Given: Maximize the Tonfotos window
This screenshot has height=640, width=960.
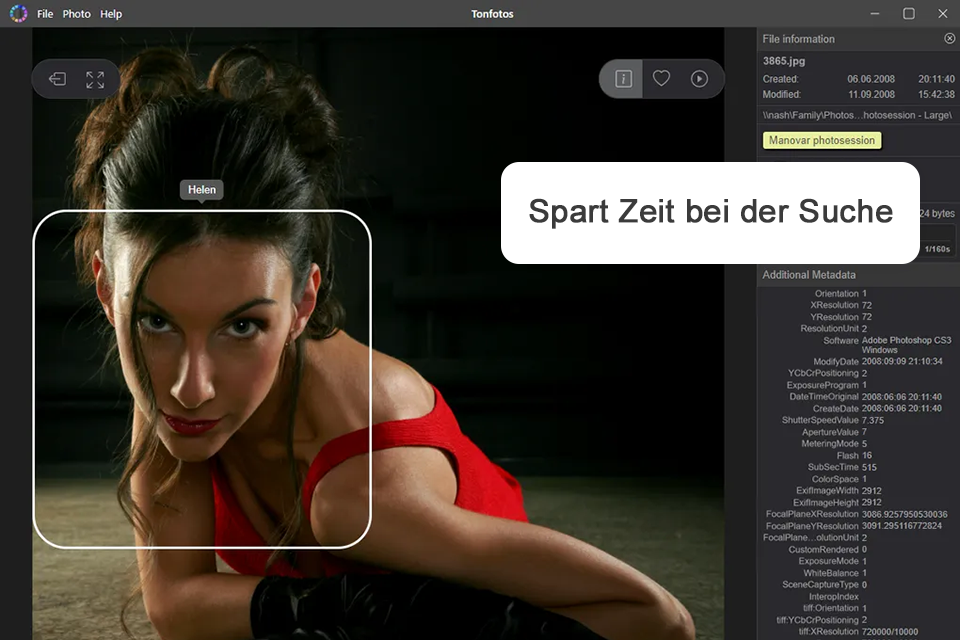Looking at the screenshot, I should (909, 13).
